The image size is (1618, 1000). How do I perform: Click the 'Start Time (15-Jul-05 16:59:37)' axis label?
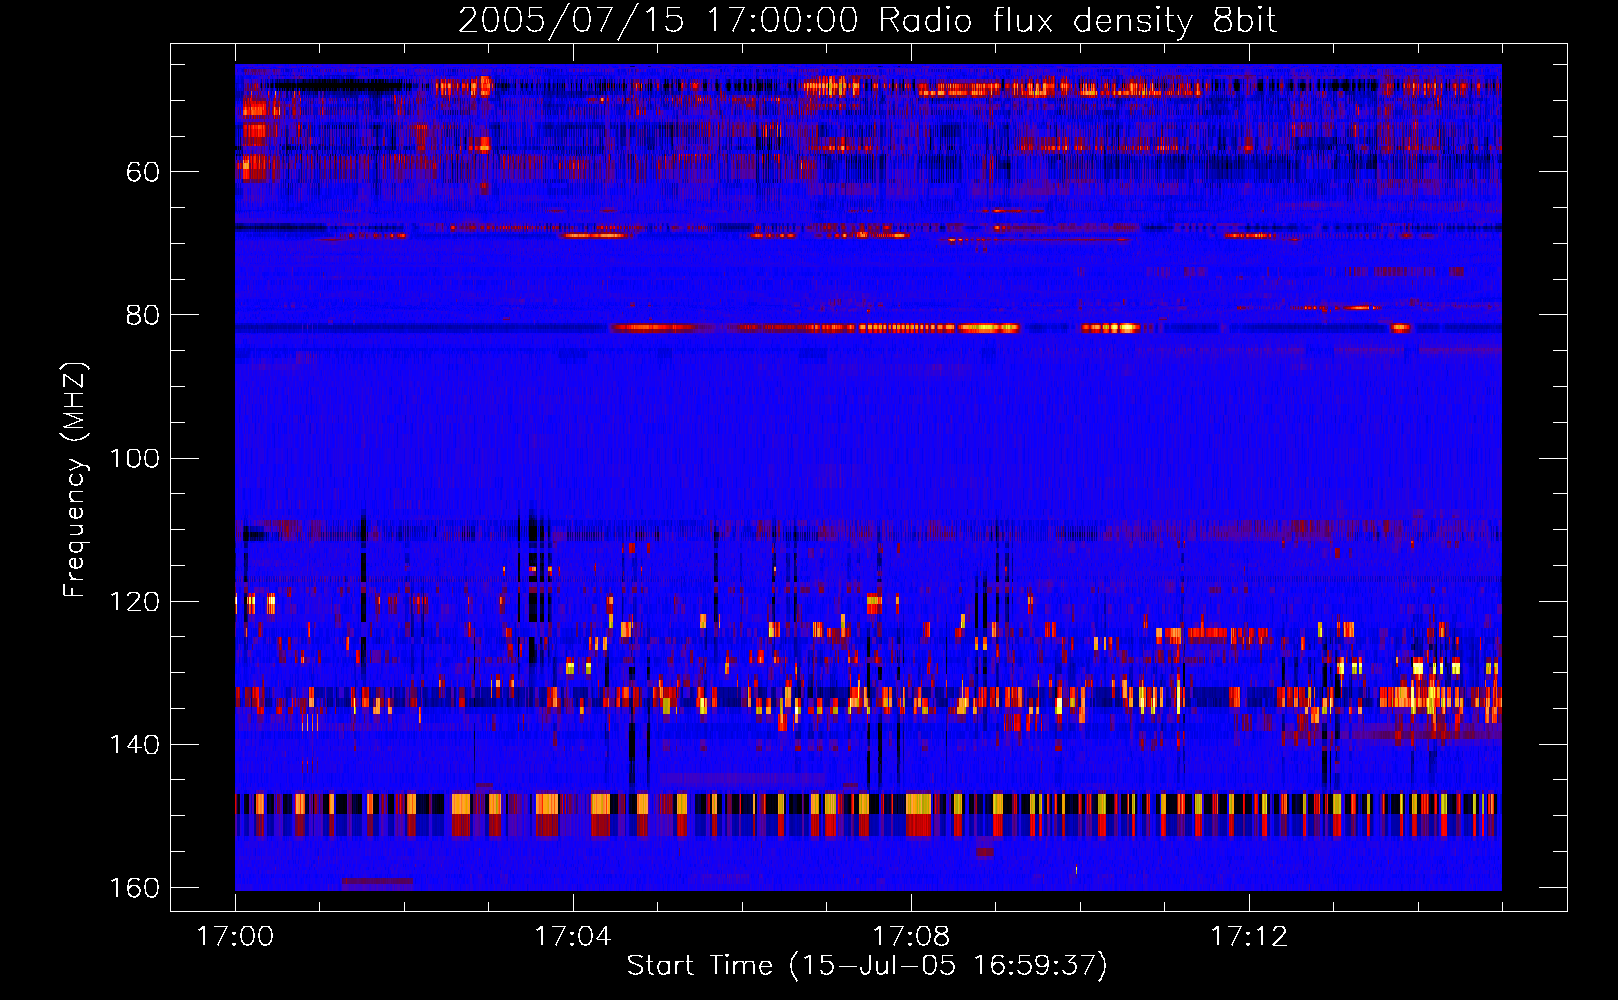(x=867, y=966)
